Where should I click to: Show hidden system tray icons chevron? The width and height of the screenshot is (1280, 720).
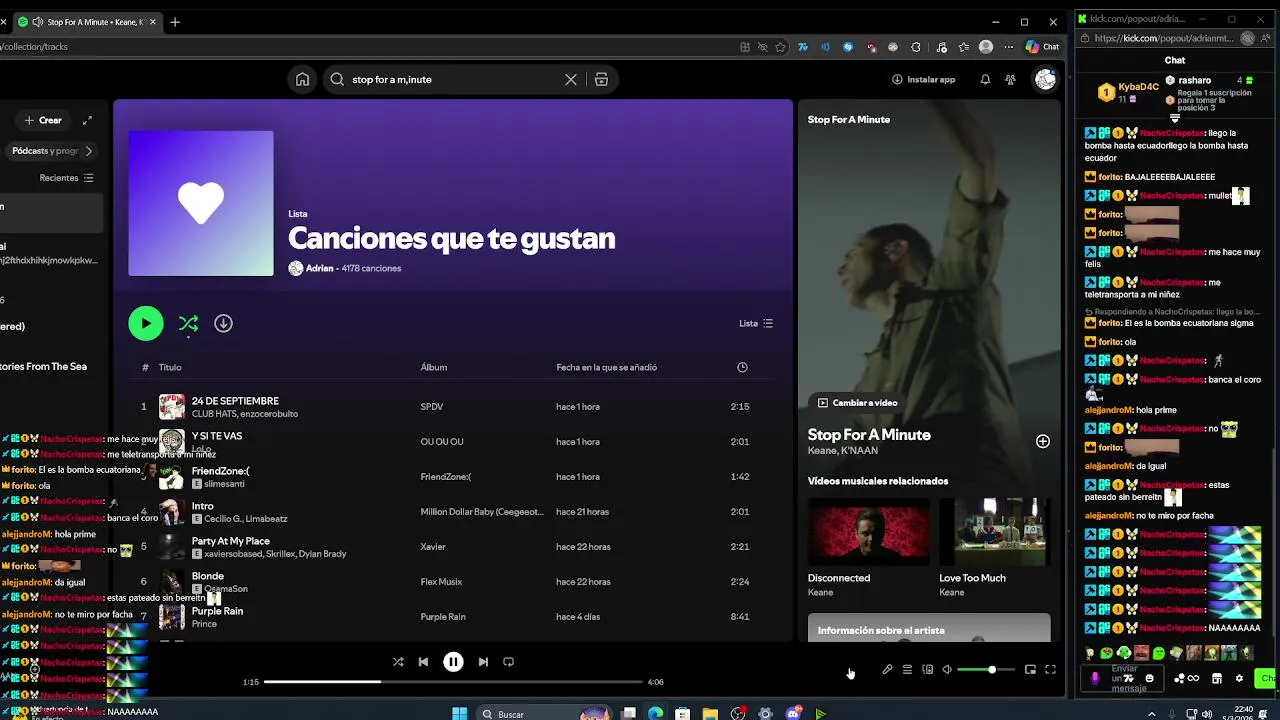tap(1151, 714)
